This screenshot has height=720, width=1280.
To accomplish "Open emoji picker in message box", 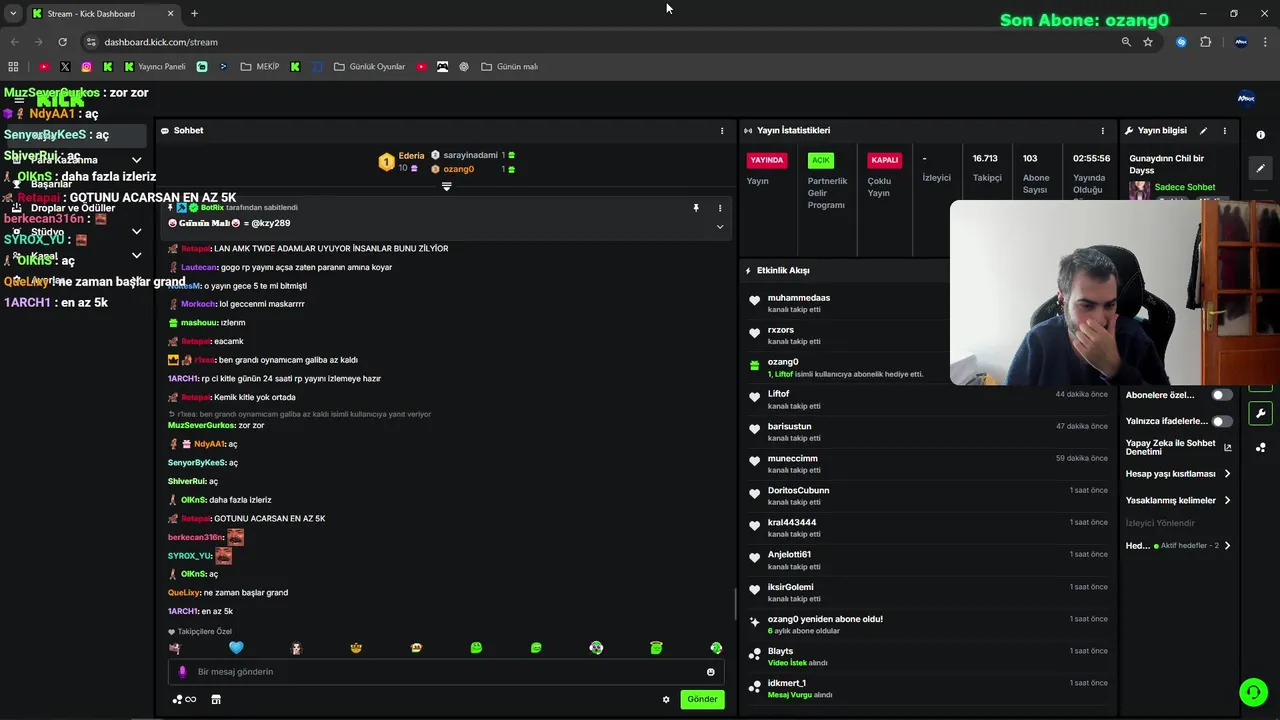I will (711, 672).
